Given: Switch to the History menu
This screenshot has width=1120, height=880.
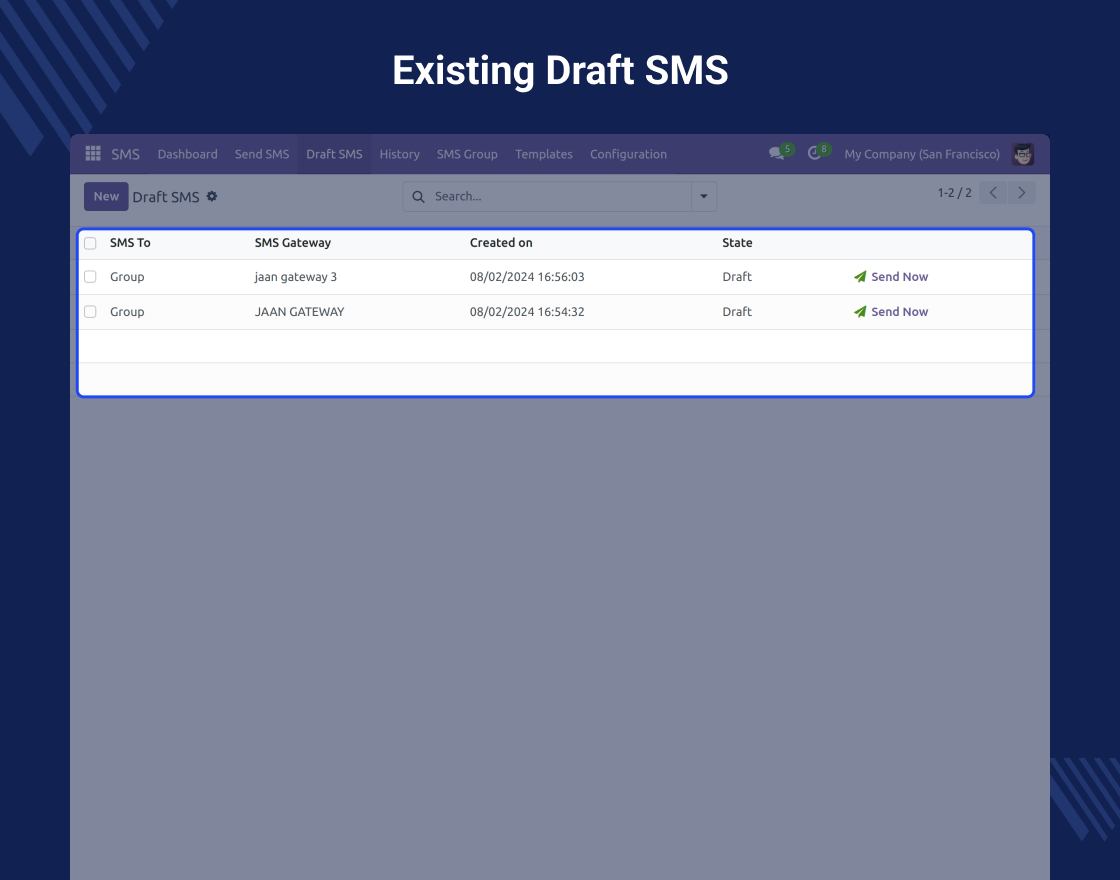Looking at the screenshot, I should tap(399, 154).
